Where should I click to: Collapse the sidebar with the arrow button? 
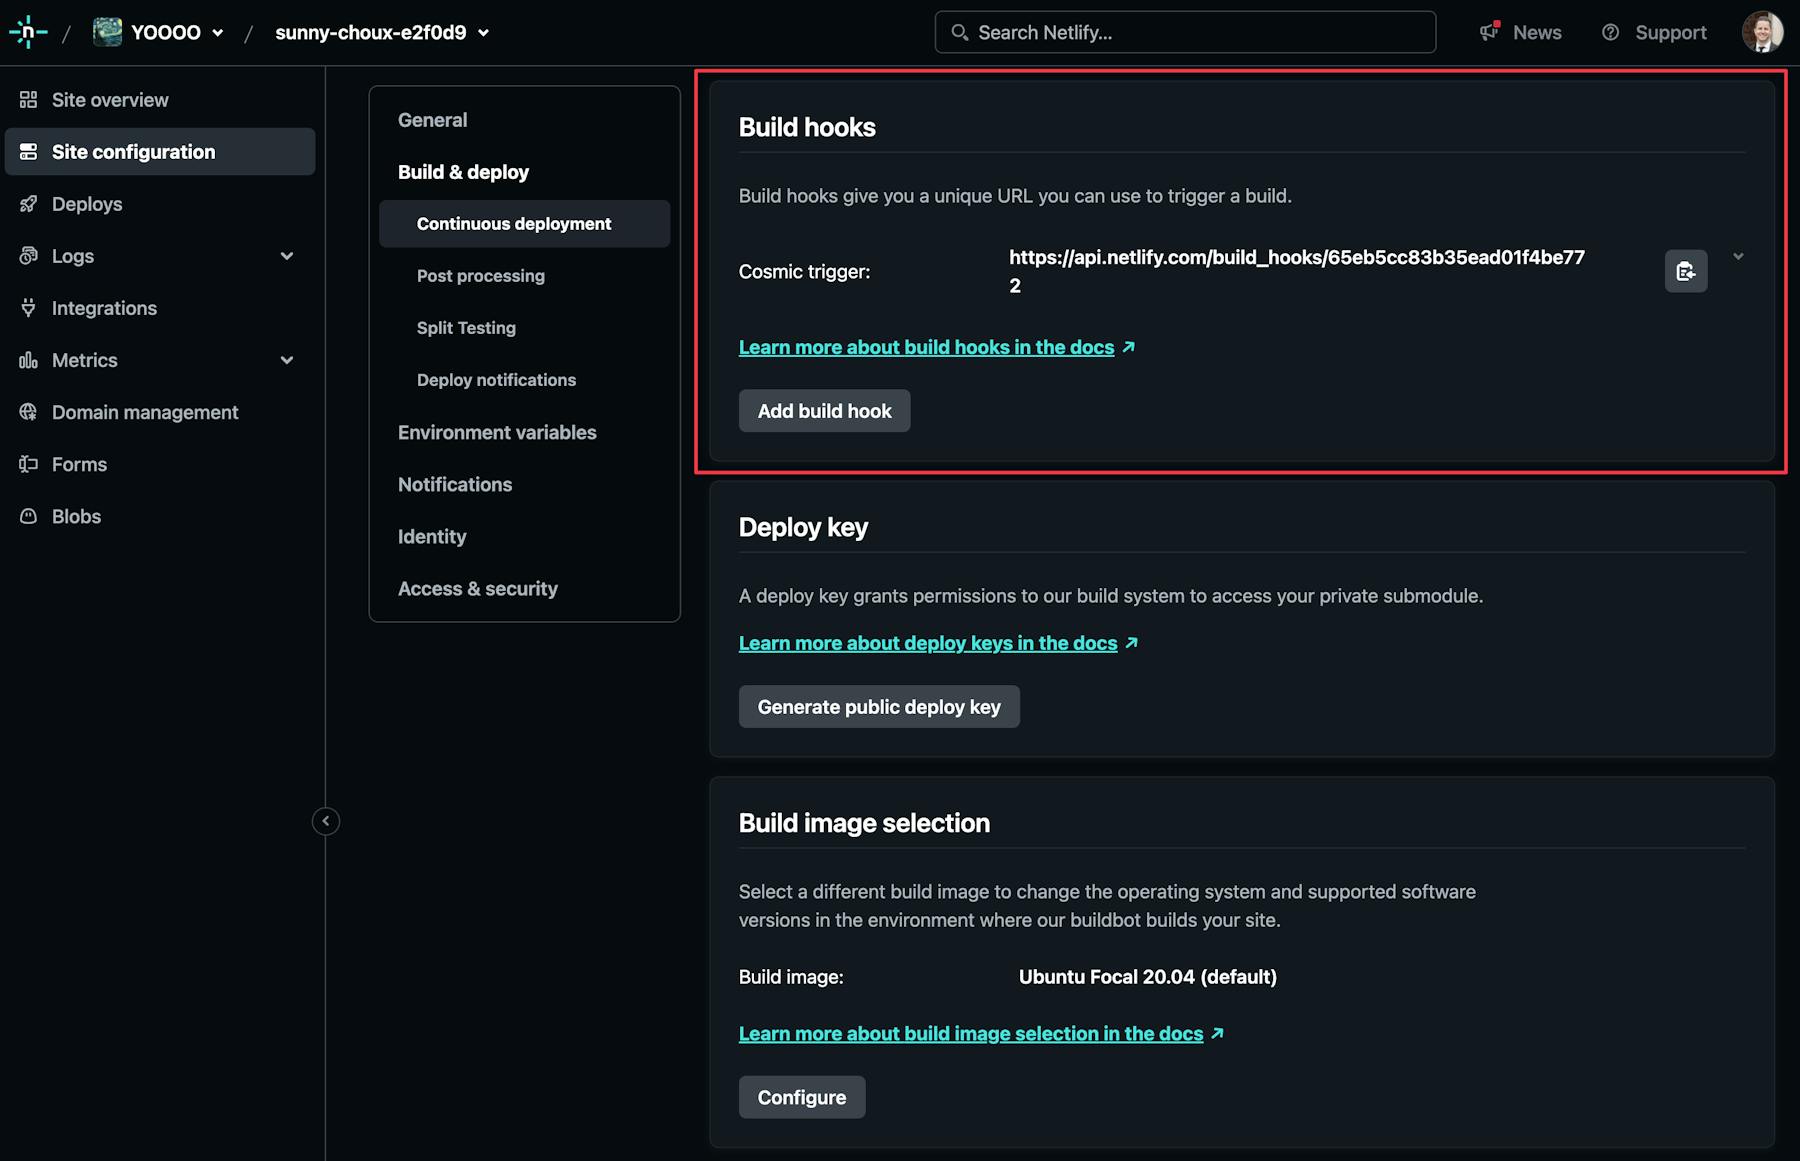tap(325, 821)
